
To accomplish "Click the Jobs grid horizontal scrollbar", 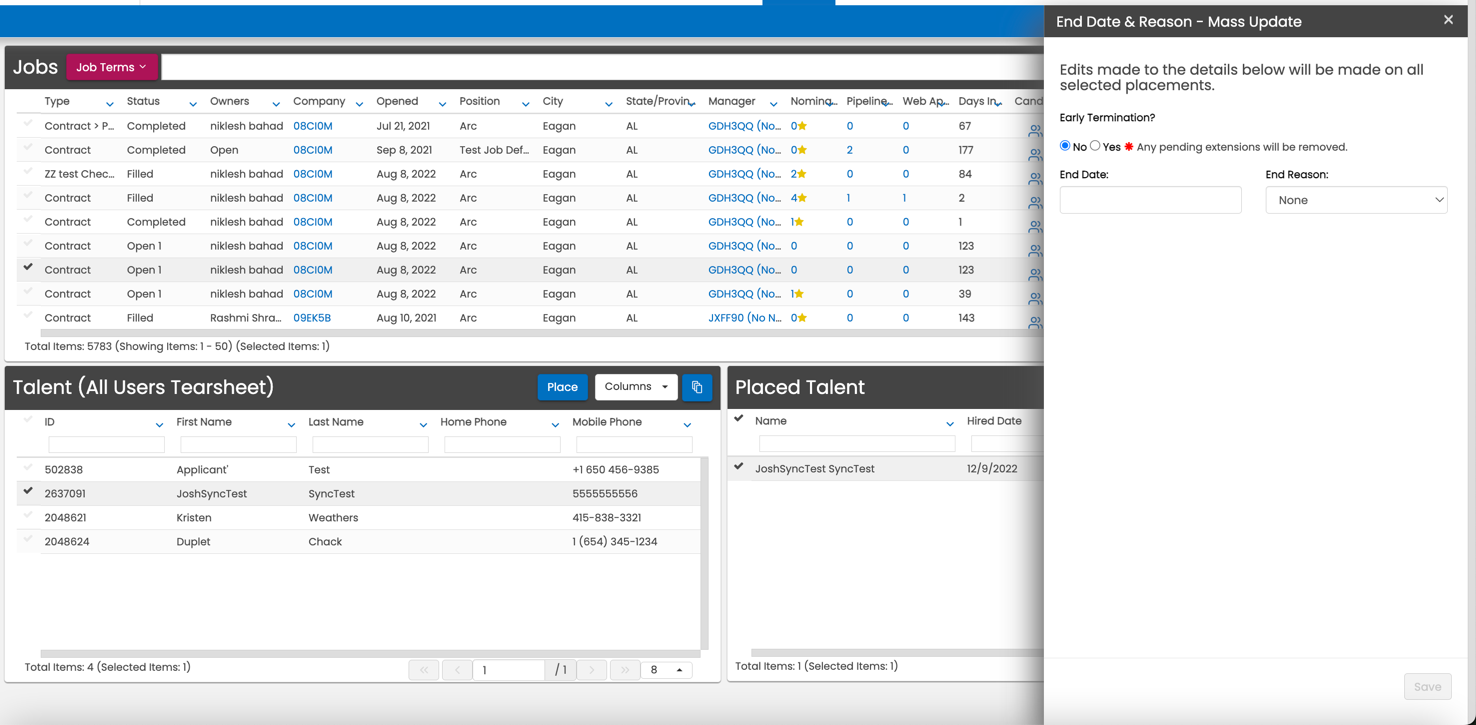I will [x=542, y=333].
